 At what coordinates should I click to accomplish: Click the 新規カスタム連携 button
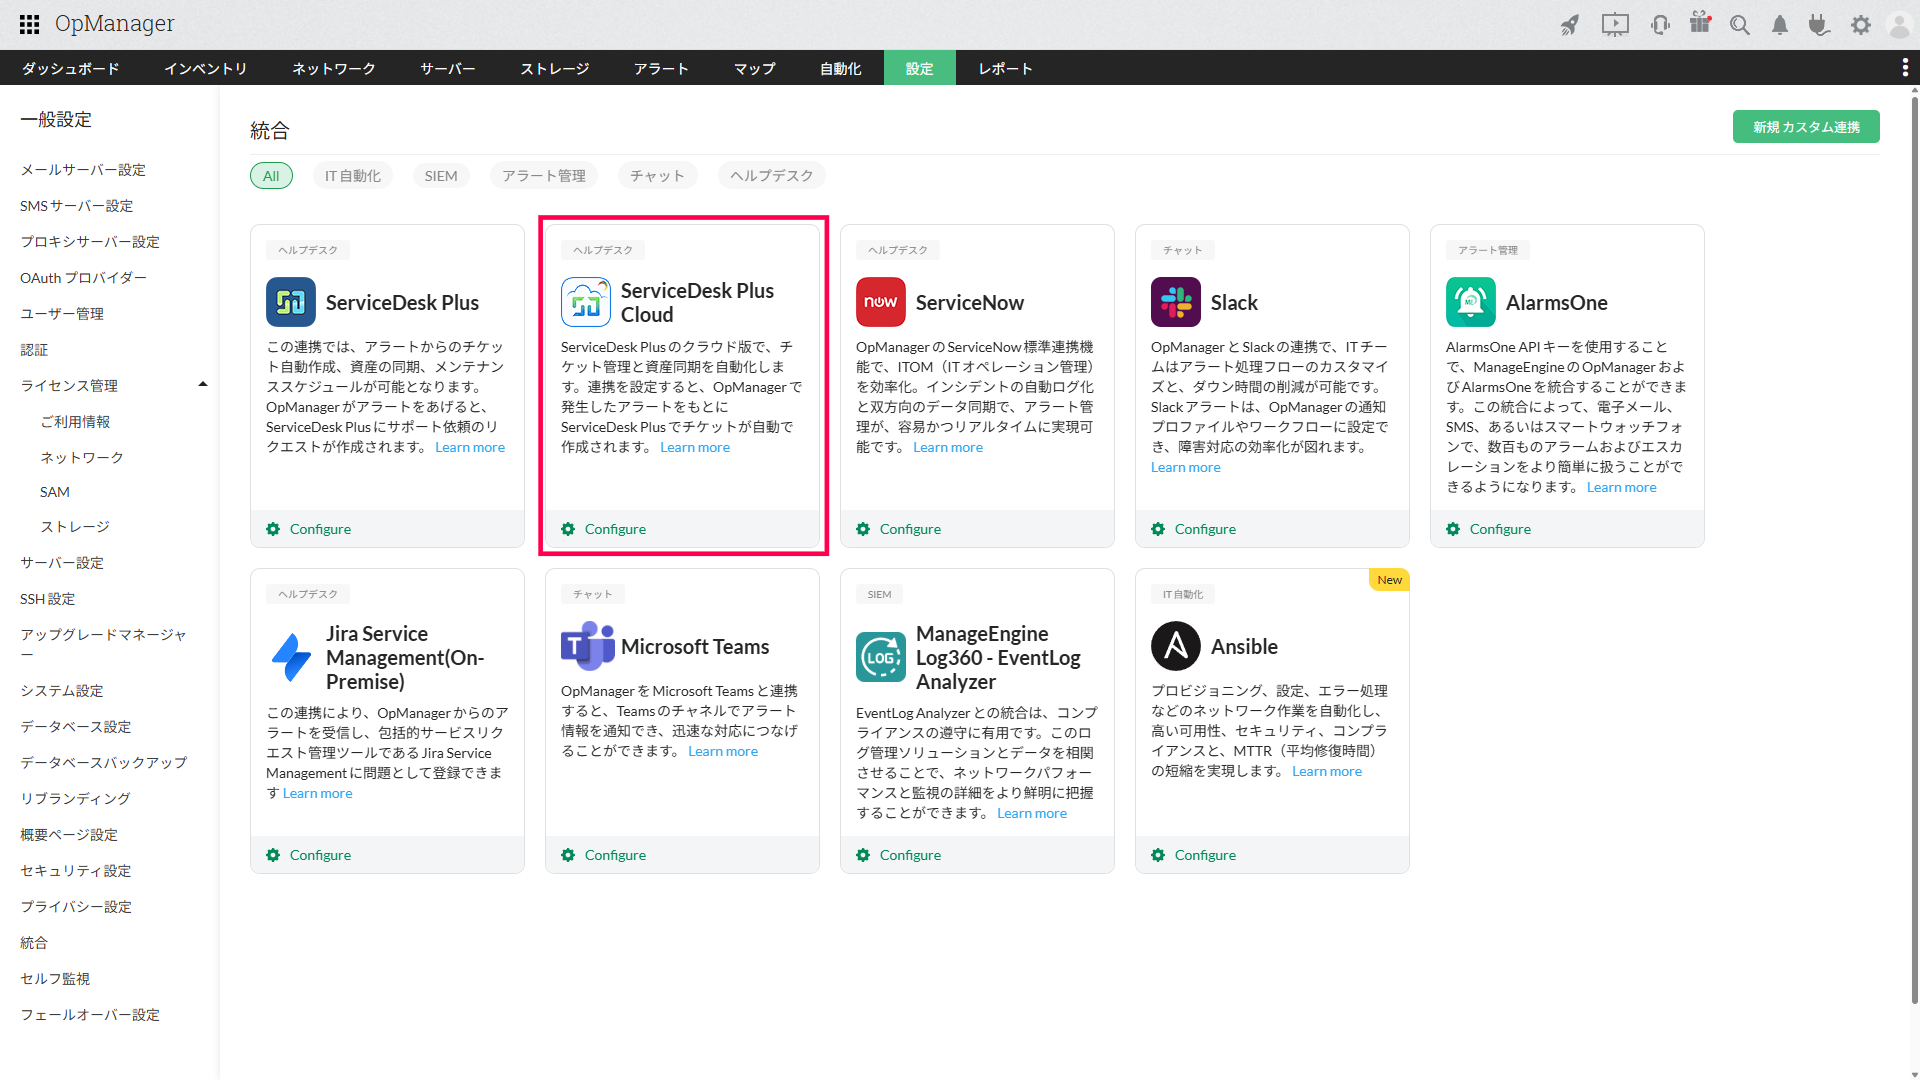pyautogui.click(x=1806, y=127)
